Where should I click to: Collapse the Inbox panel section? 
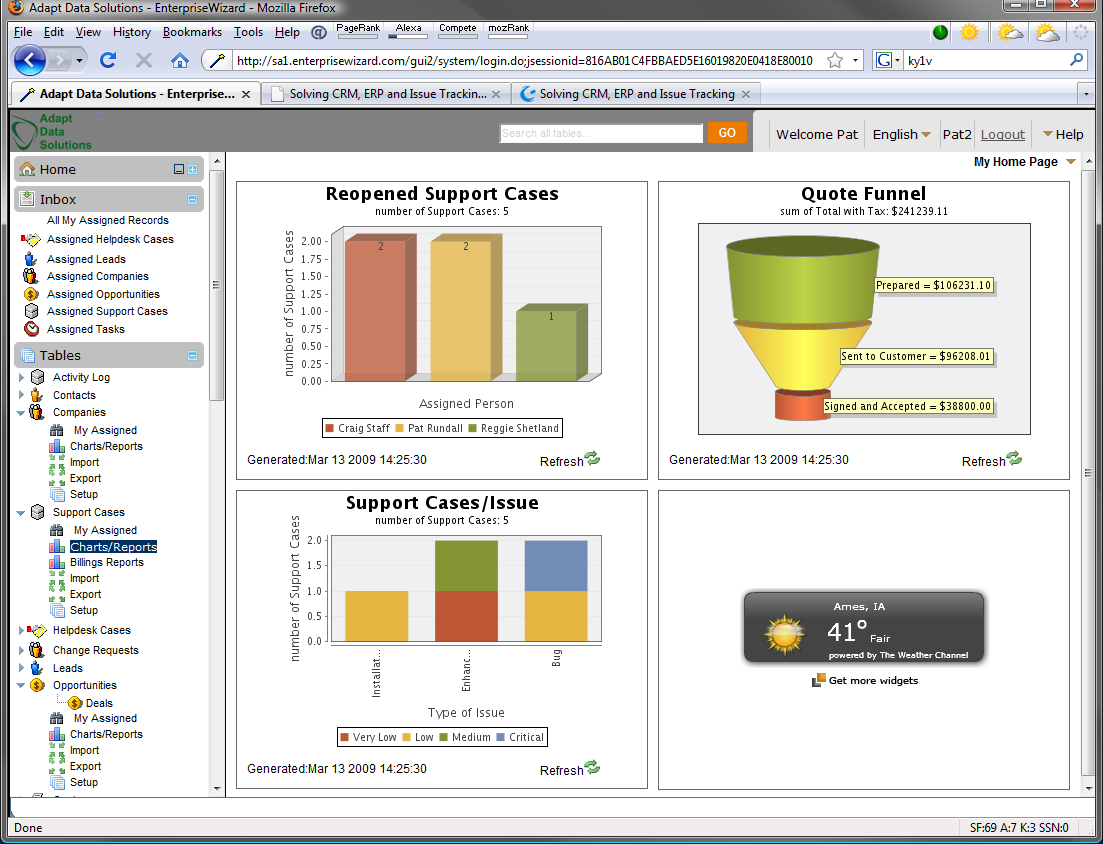[x=192, y=200]
